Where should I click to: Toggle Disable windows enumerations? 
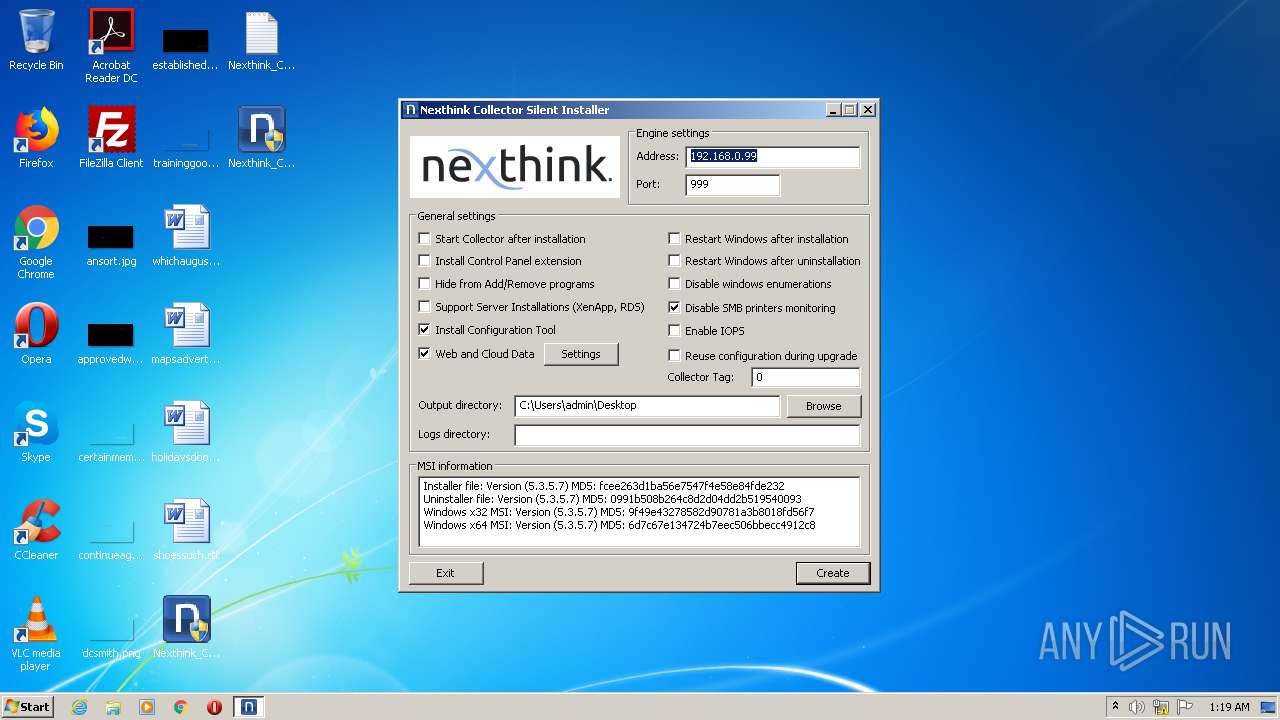675,284
